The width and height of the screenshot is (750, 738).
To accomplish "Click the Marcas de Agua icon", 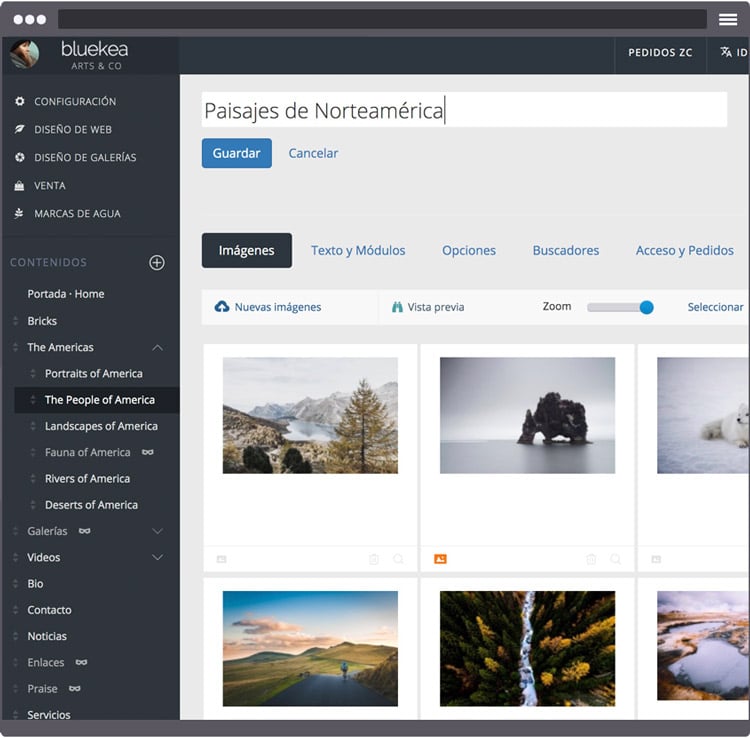I will (x=19, y=213).
